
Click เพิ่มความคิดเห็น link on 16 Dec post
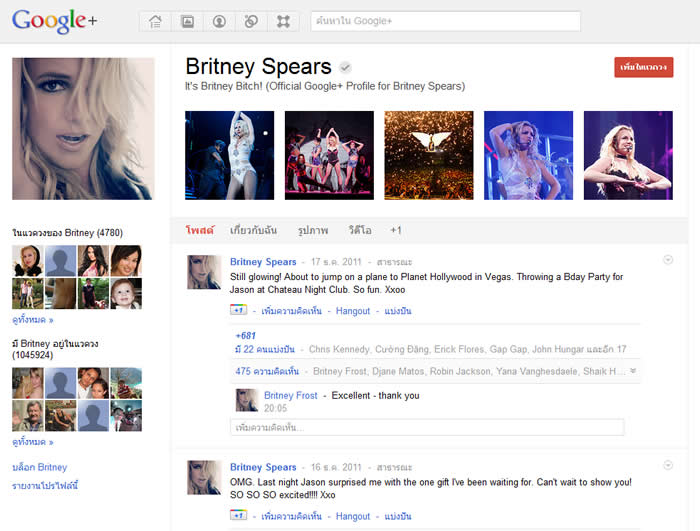tap(291, 516)
